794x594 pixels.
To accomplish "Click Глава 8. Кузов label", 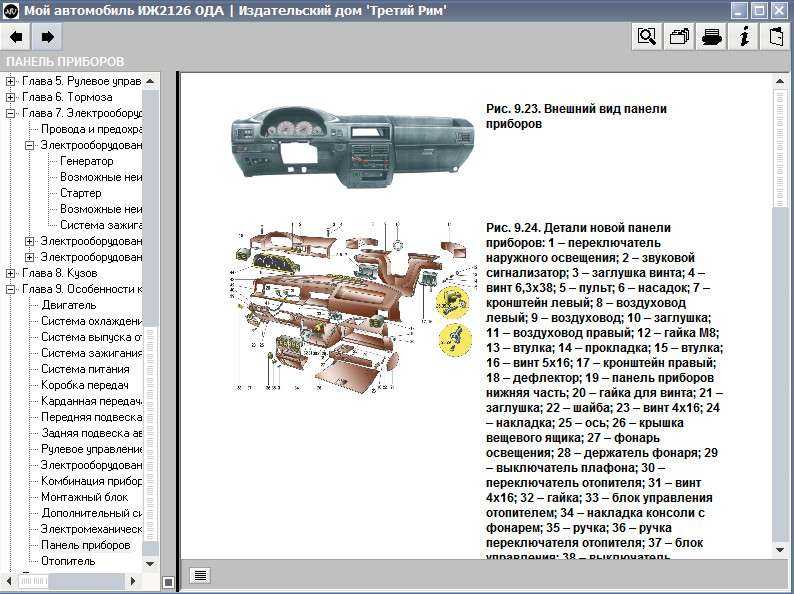I will [x=59, y=273].
